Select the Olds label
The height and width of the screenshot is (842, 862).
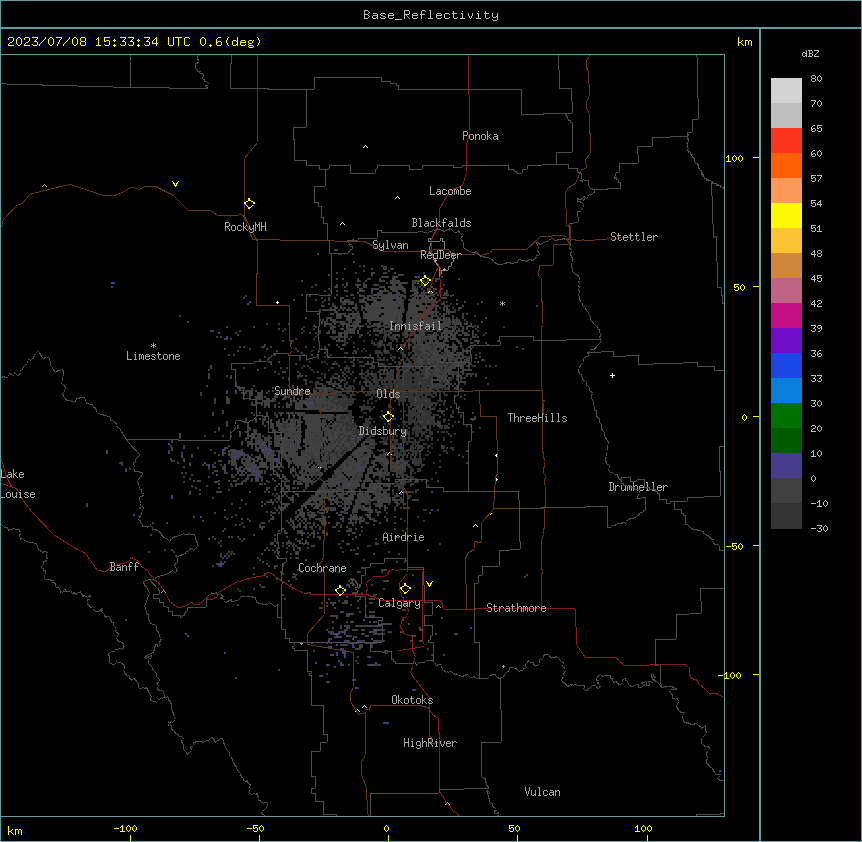coord(388,394)
